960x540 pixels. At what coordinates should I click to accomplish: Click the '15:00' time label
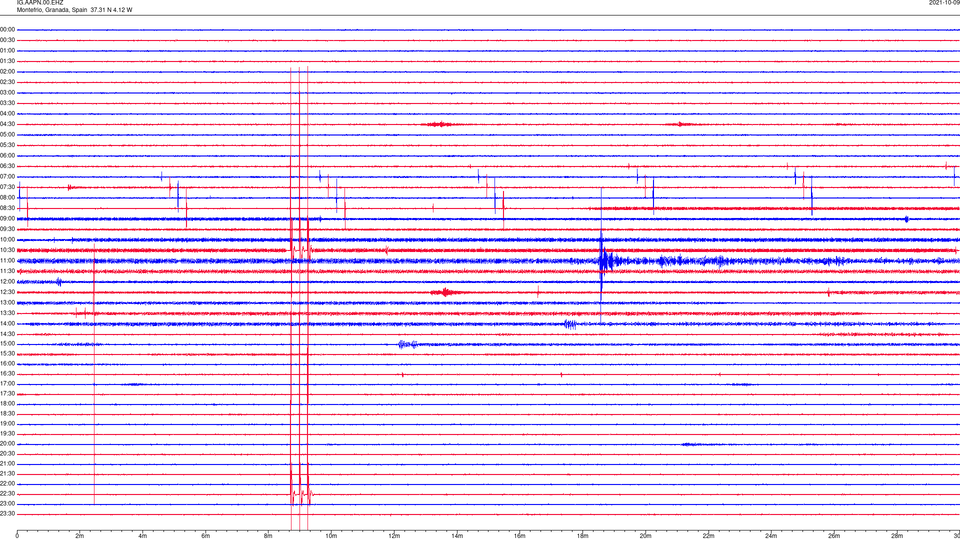click(x=8, y=344)
